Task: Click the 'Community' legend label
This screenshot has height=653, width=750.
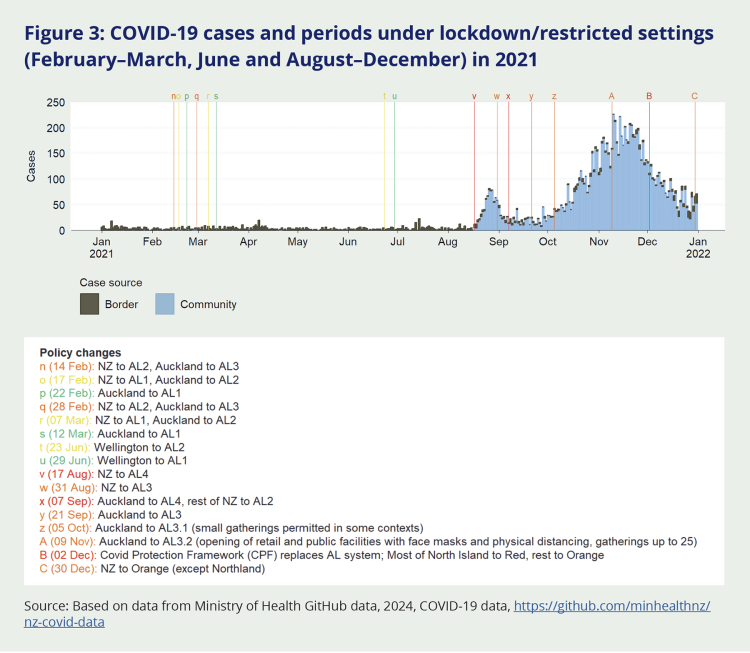Action: 209,304
